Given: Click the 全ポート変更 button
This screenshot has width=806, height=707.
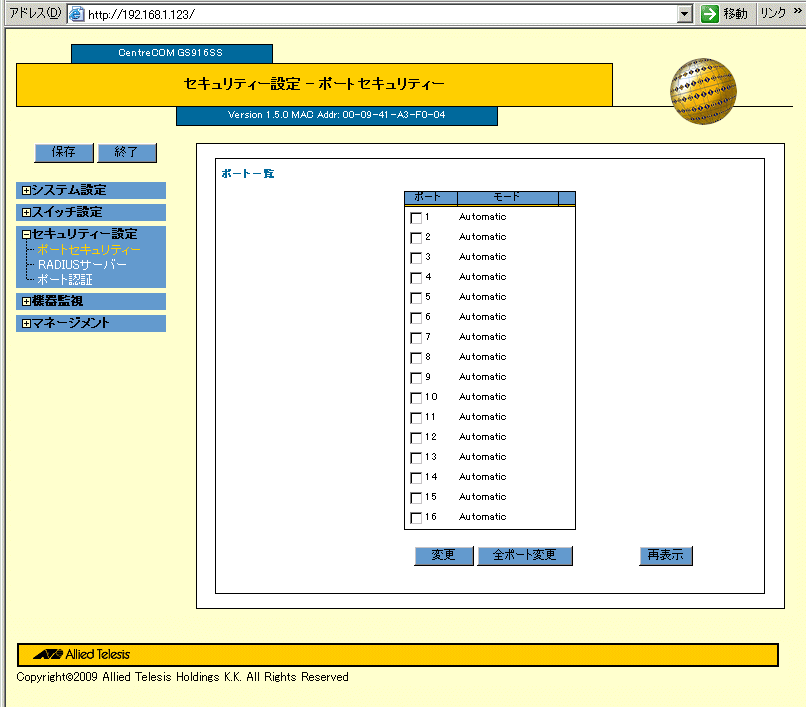Looking at the screenshot, I should click(x=525, y=556).
